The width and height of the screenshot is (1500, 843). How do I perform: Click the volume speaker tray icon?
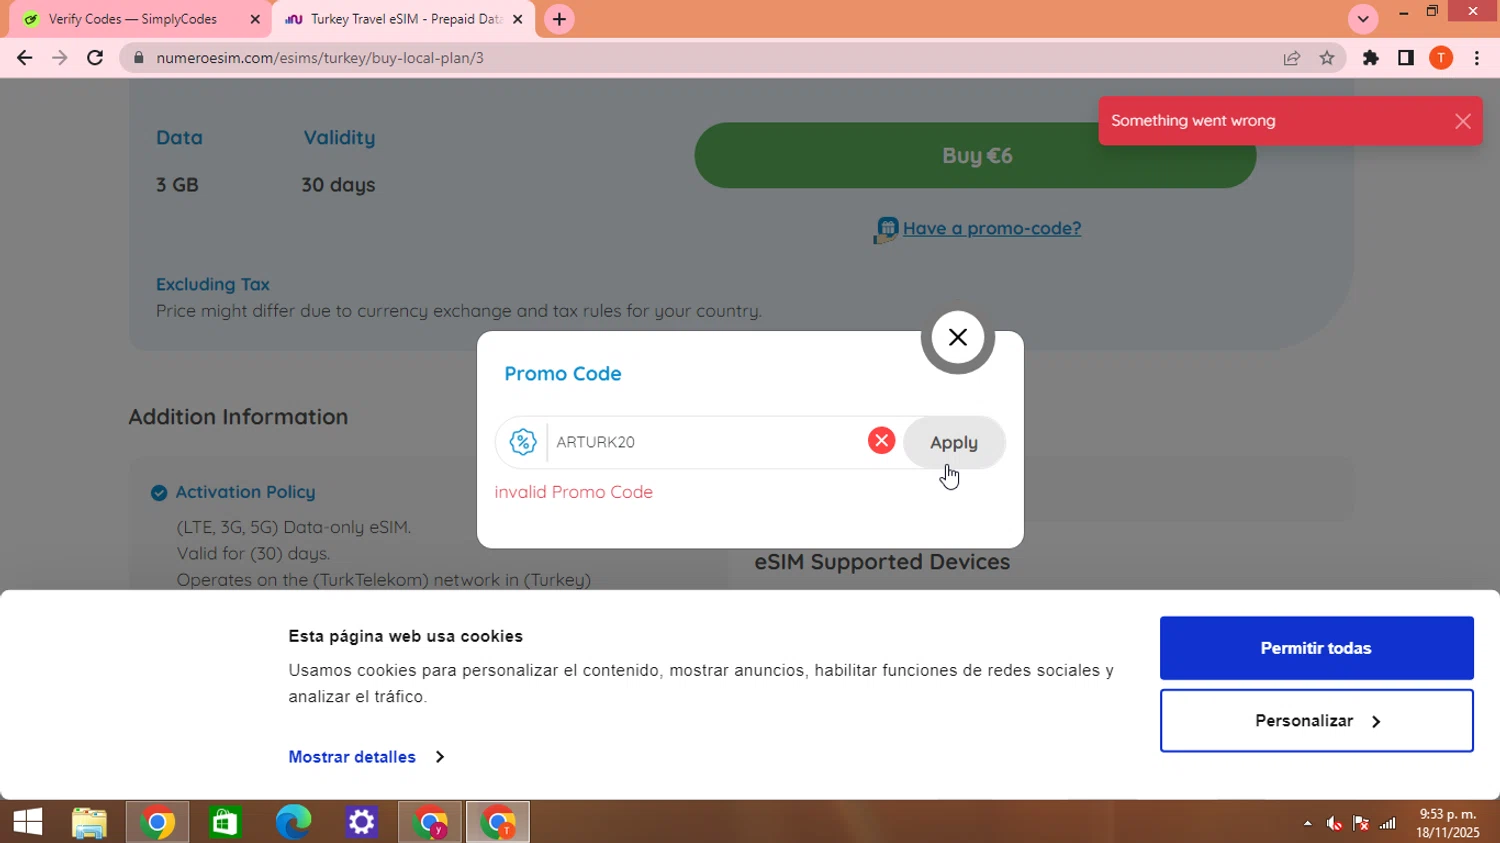click(1334, 823)
